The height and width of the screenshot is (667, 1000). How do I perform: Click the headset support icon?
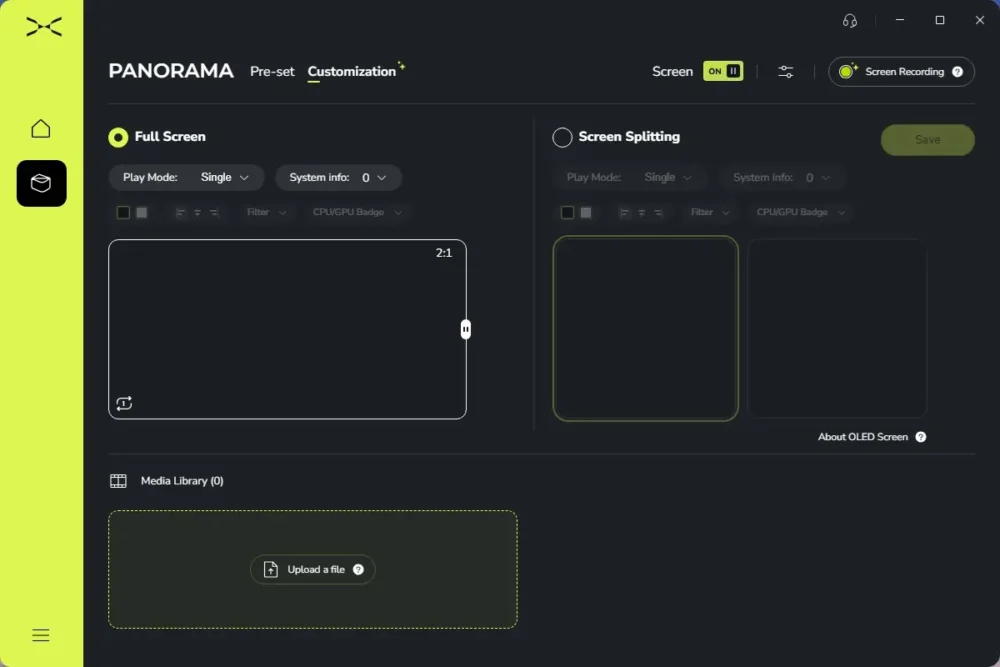[849, 20]
